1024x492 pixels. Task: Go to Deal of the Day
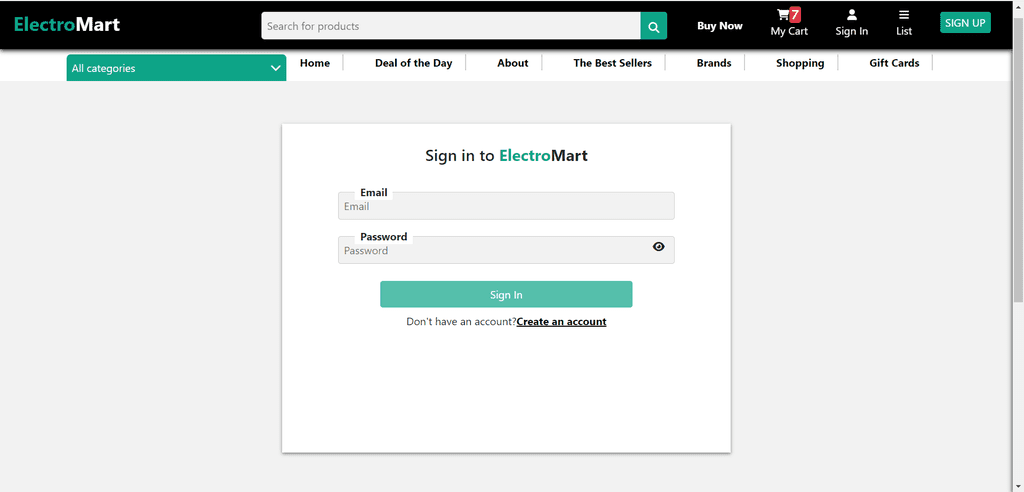[413, 63]
